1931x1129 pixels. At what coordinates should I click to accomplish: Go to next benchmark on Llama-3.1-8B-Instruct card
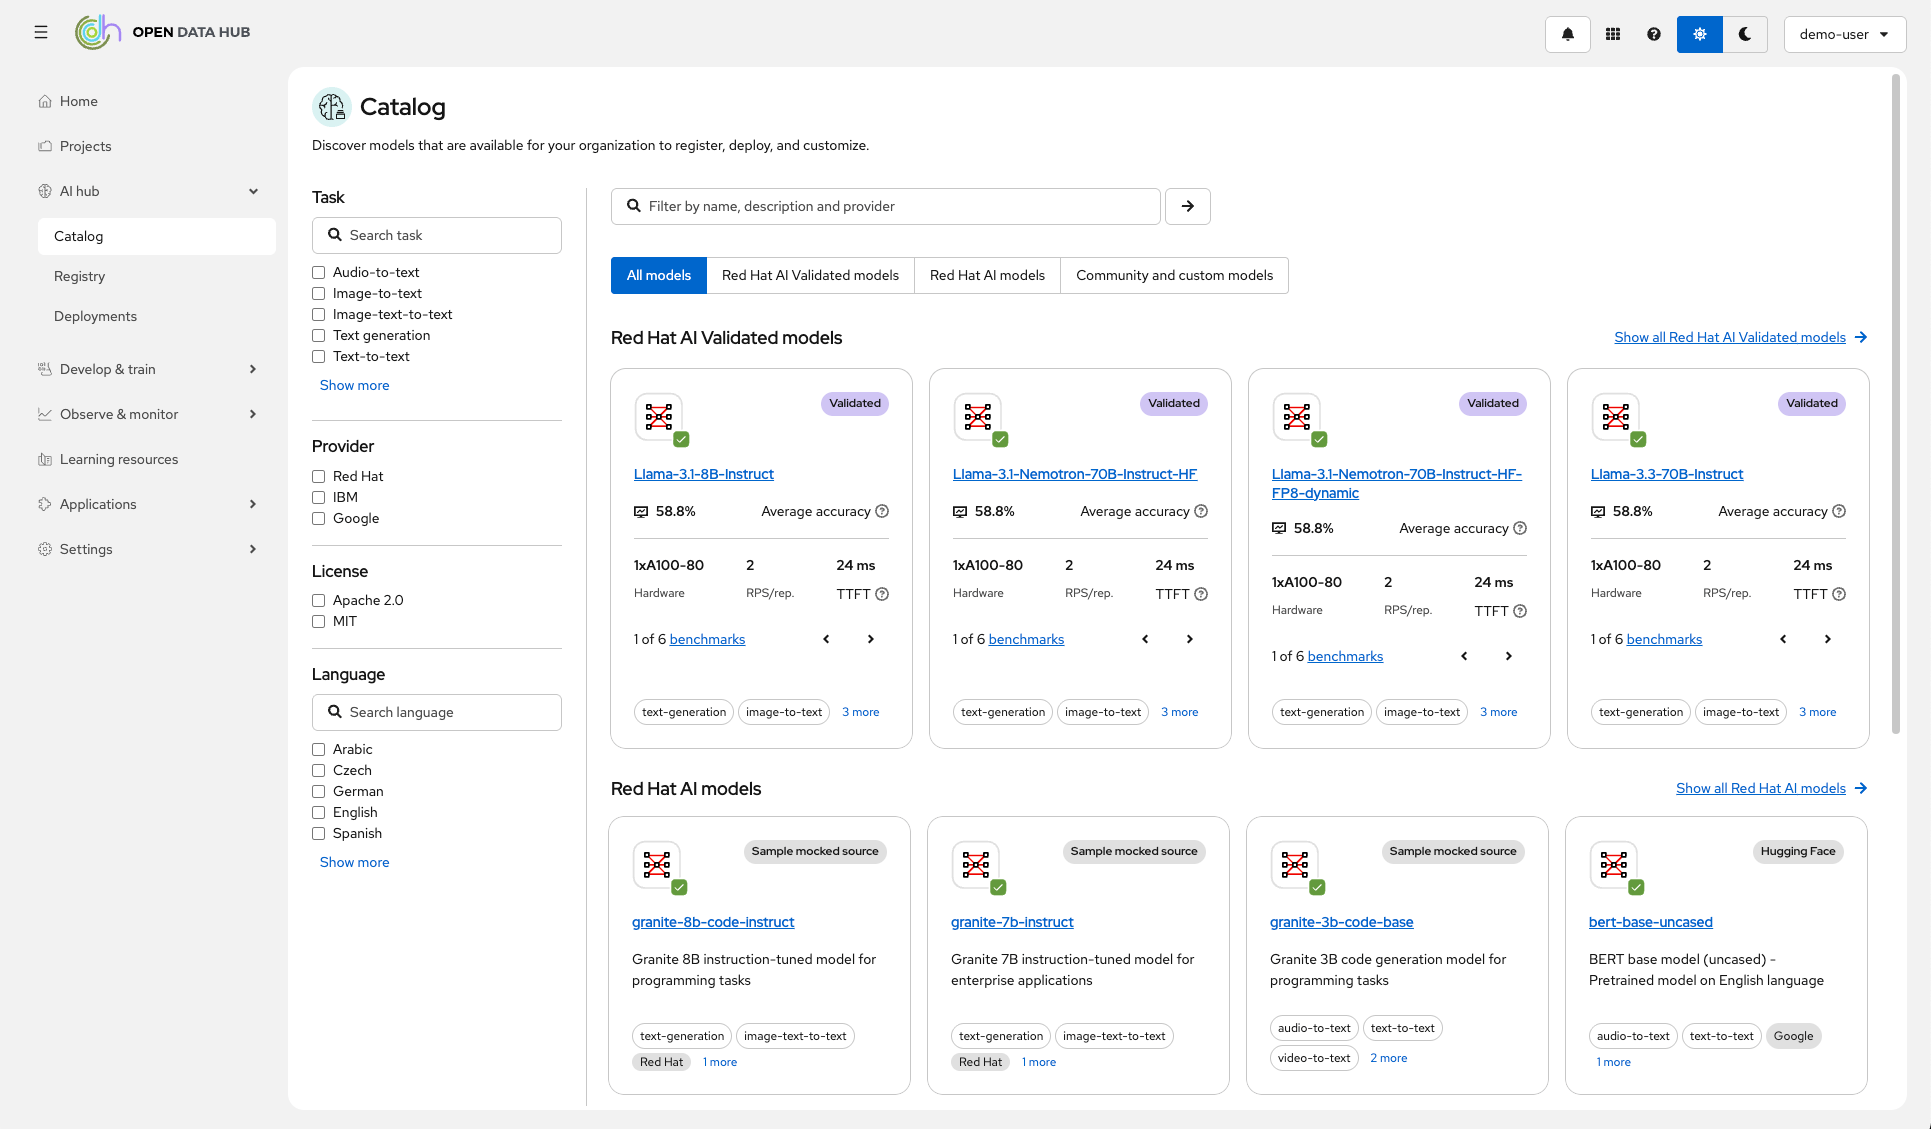pyautogui.click(x=870, y=639)
